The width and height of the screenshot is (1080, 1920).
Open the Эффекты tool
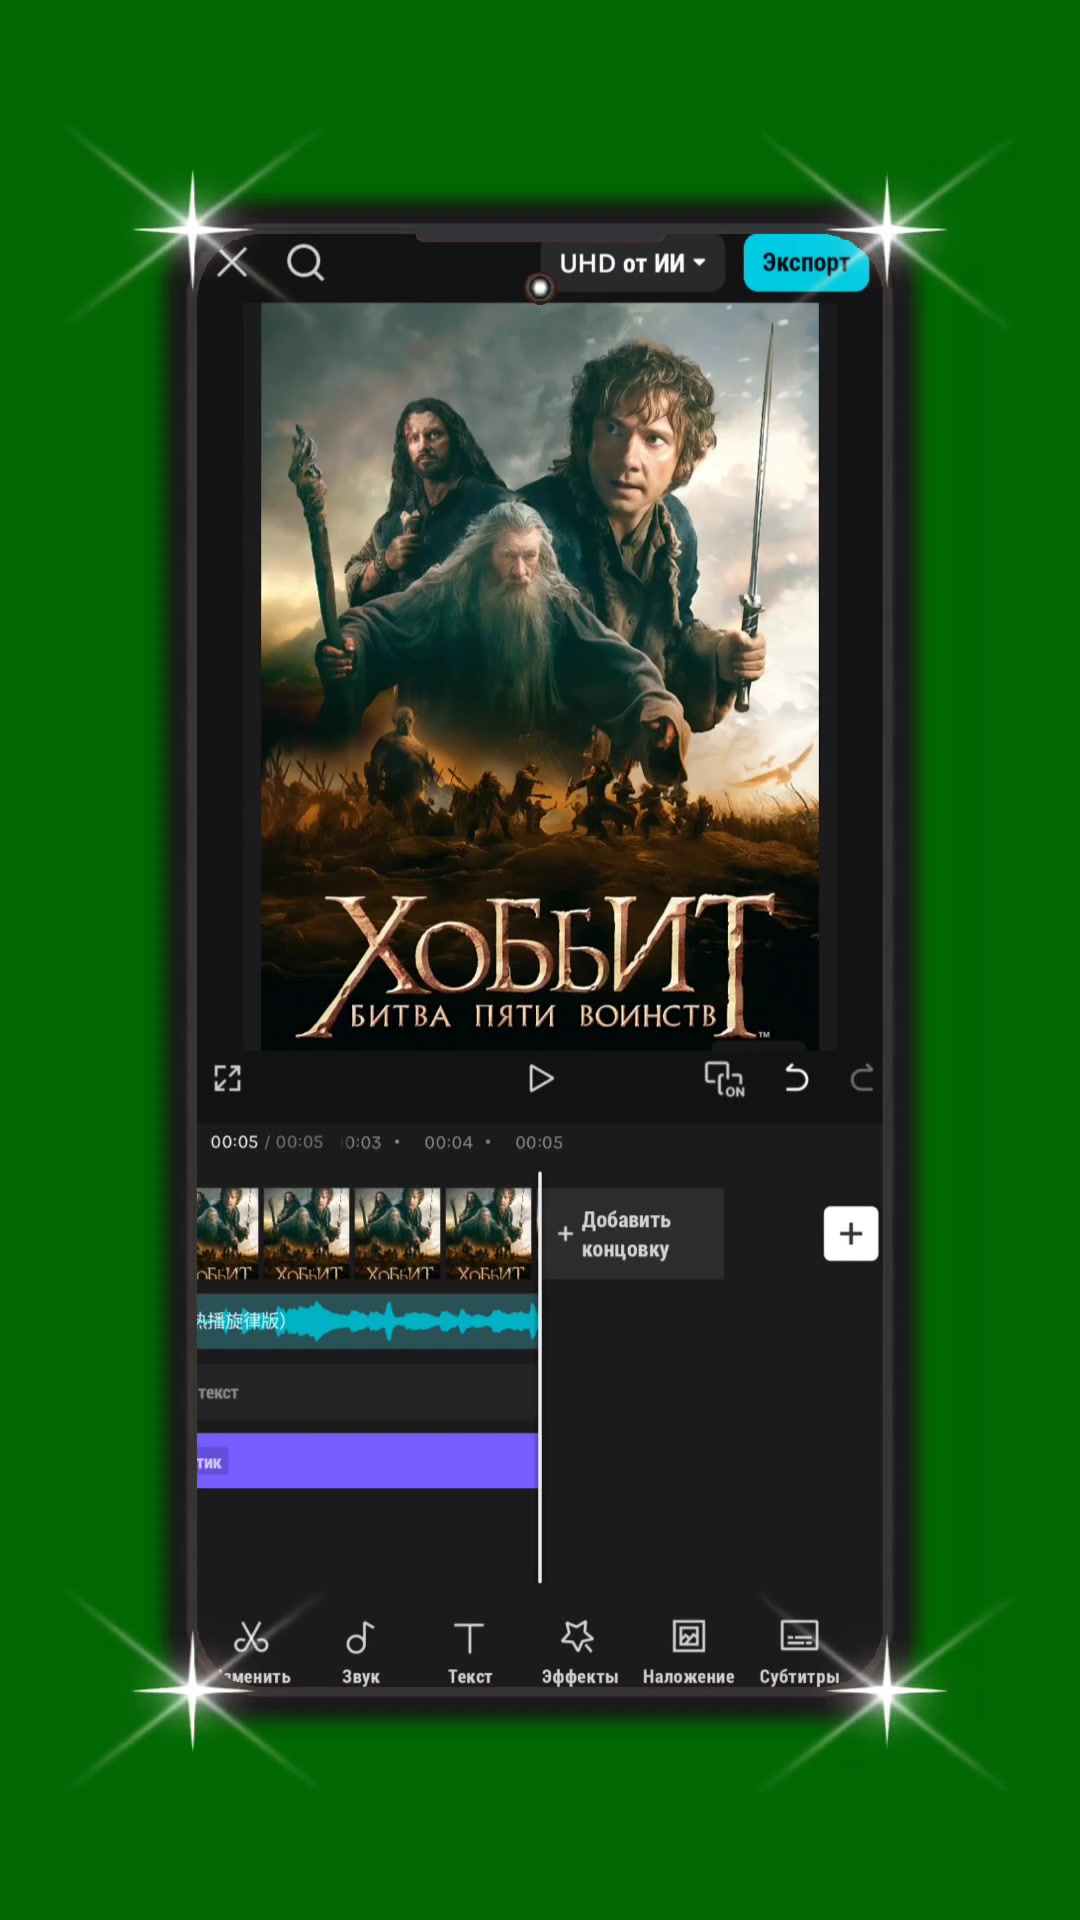(579, 1652)
